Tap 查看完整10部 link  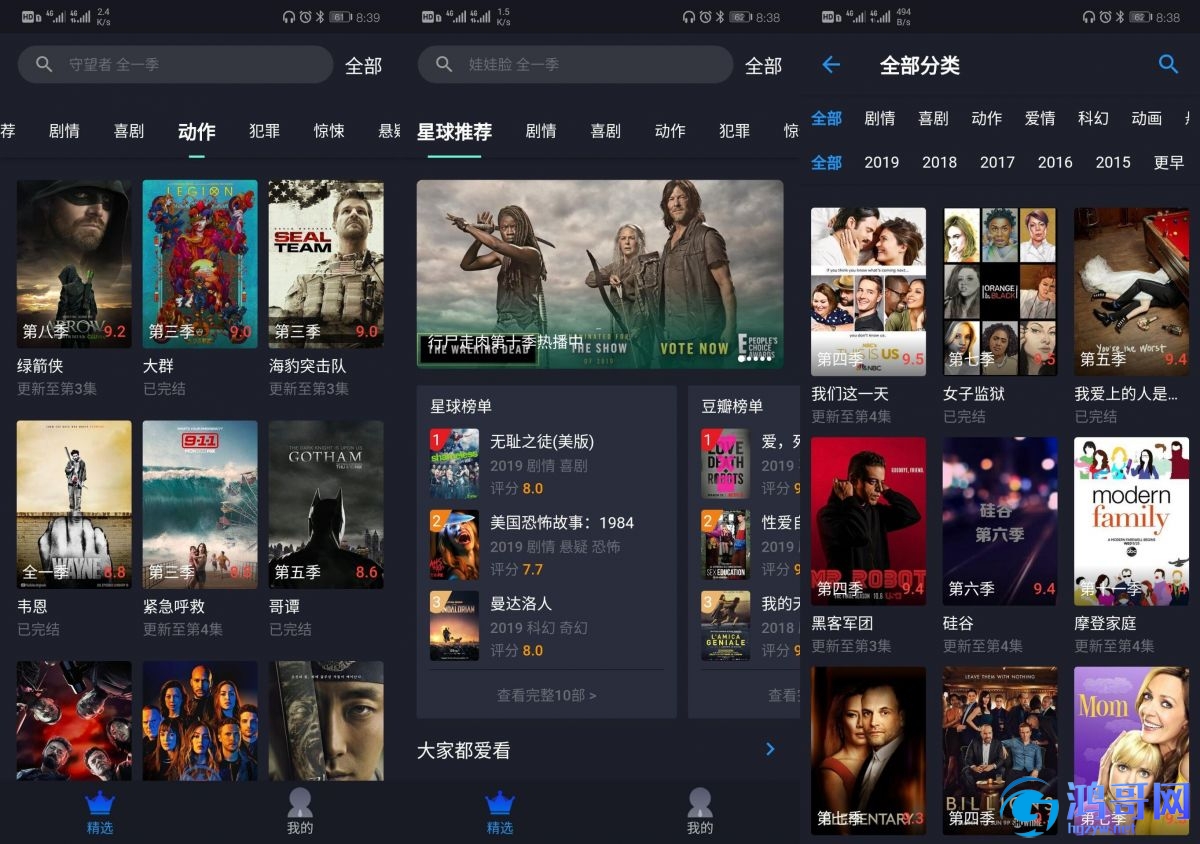pos(547,695)
